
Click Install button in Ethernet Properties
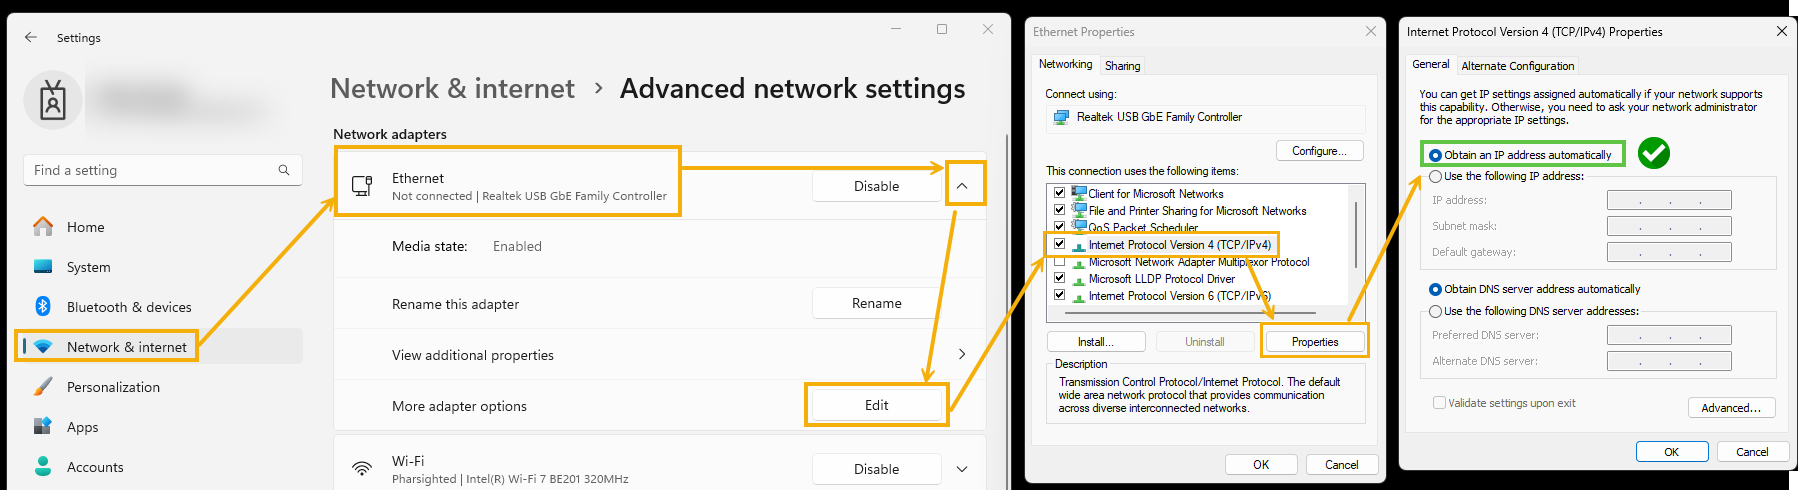(x=1096, y=342)
